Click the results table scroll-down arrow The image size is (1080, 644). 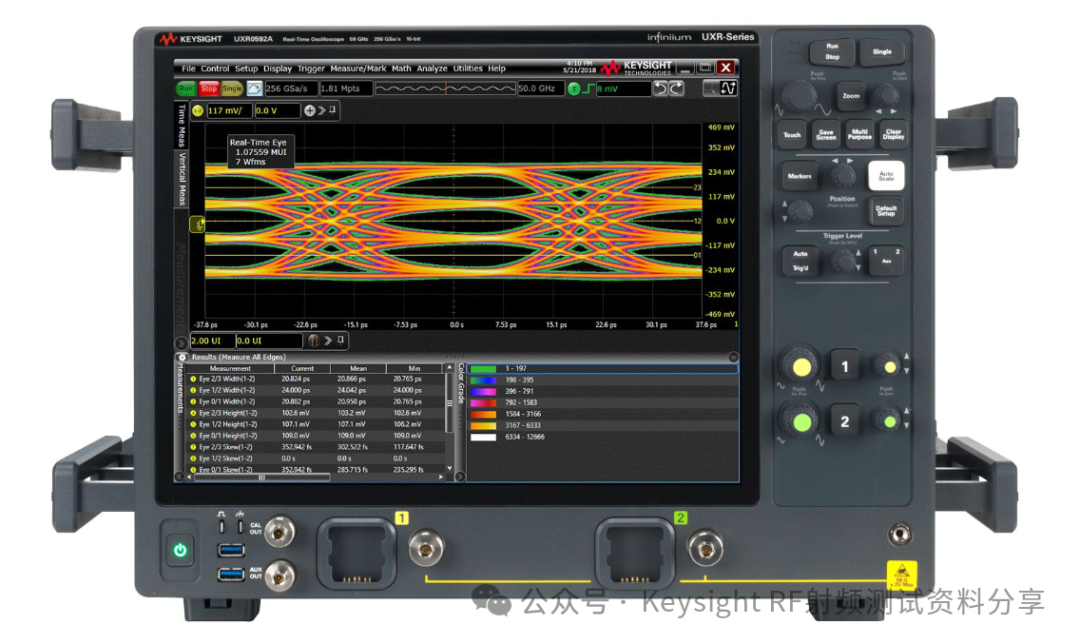click(x=450, y=468)
